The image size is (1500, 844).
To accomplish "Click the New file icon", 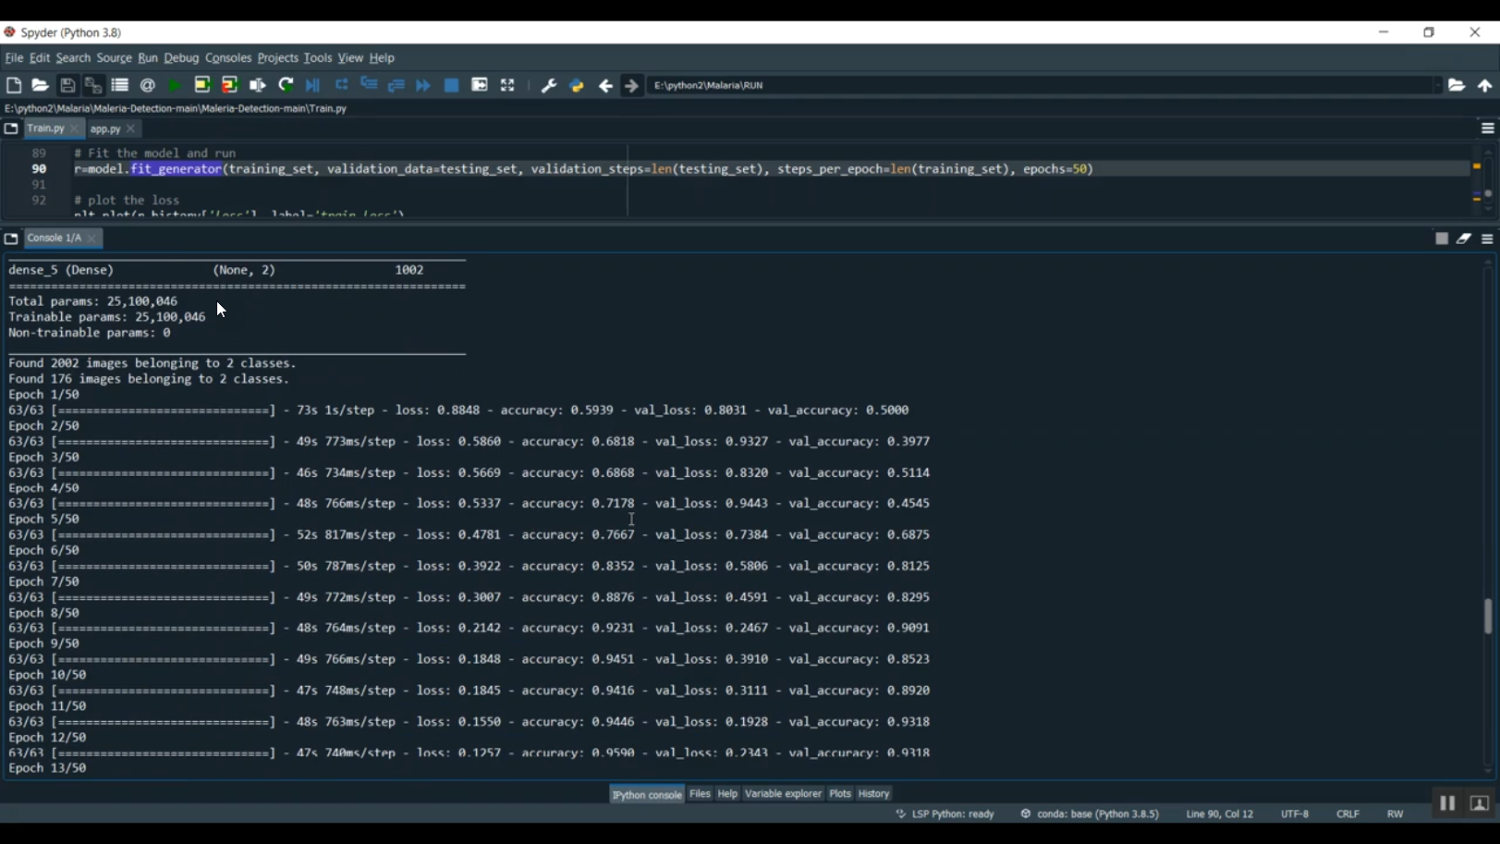I will click(x=14, y=86).
